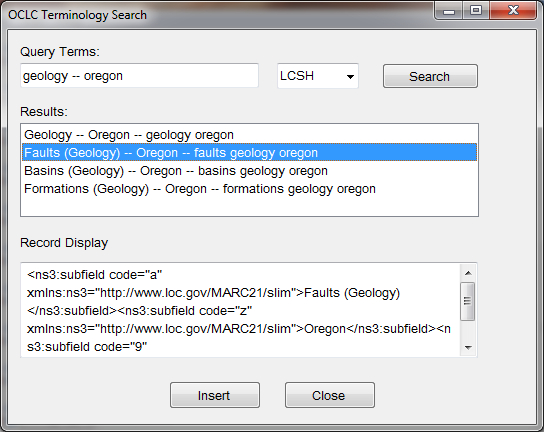Select Formations (Geology) -- Oregon result

(x=249, y=189)
